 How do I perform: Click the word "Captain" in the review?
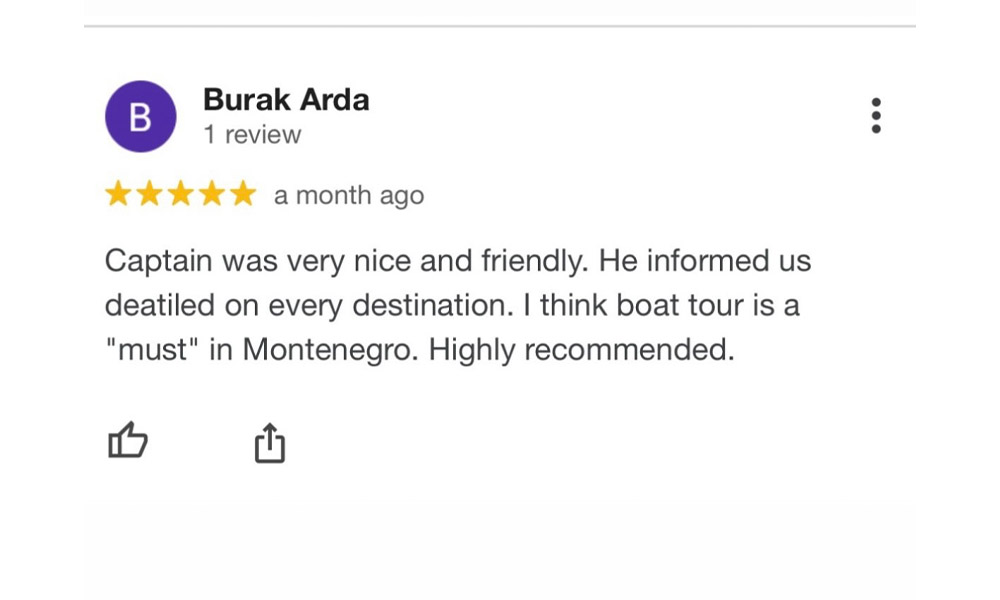pos(159,261)
